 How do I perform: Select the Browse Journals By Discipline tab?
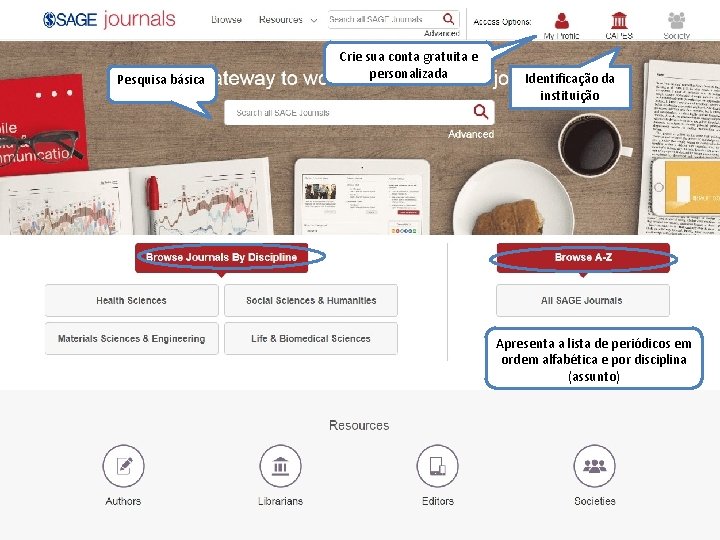coord(221,257)
